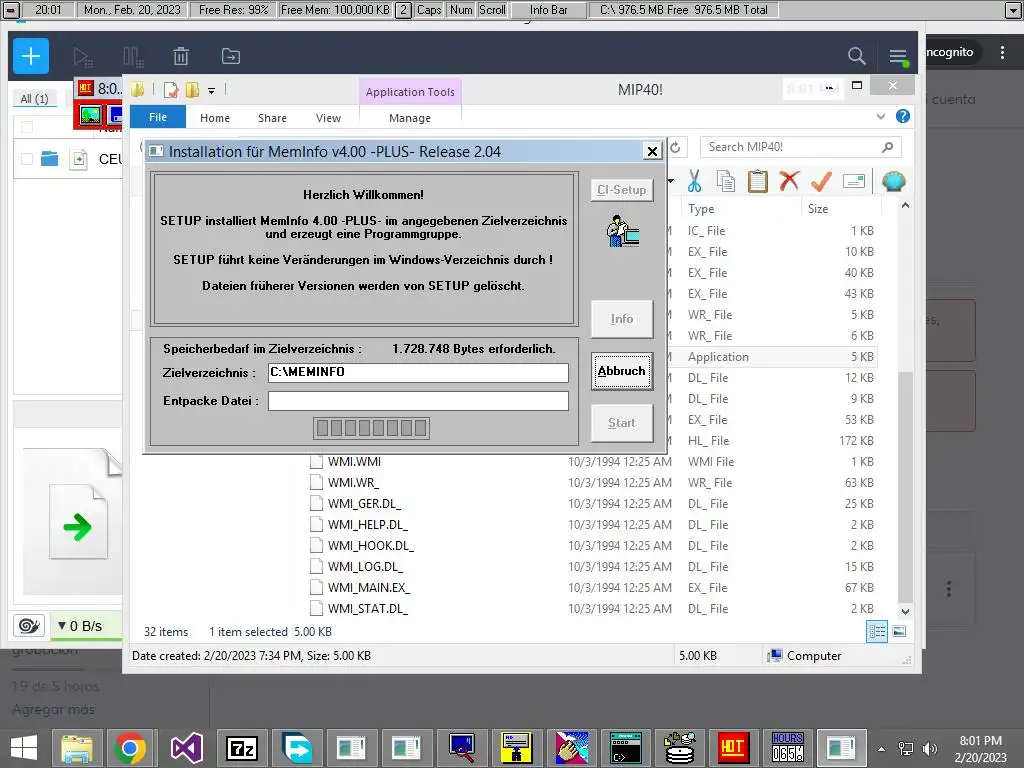1024x768 pixels.
Task: Open the View ribbon tab
Action: point(328,118)
